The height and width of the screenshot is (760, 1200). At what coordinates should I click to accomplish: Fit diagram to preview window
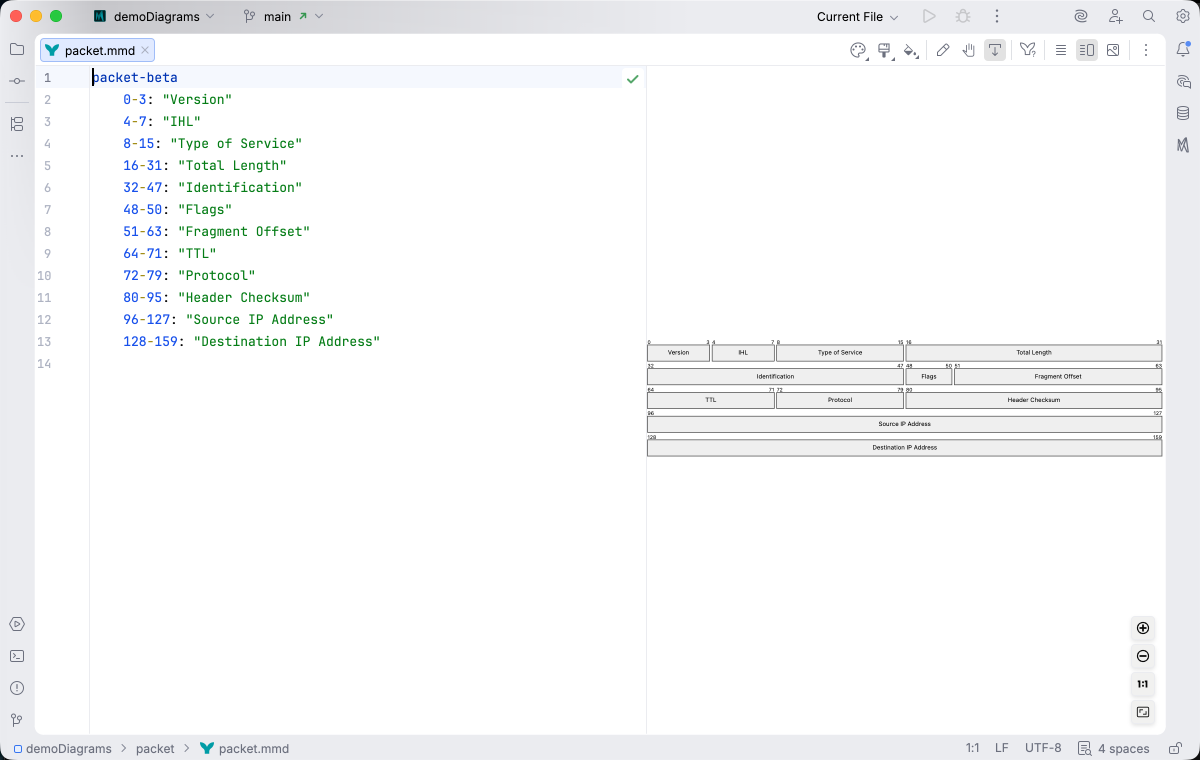(1143, 712)
